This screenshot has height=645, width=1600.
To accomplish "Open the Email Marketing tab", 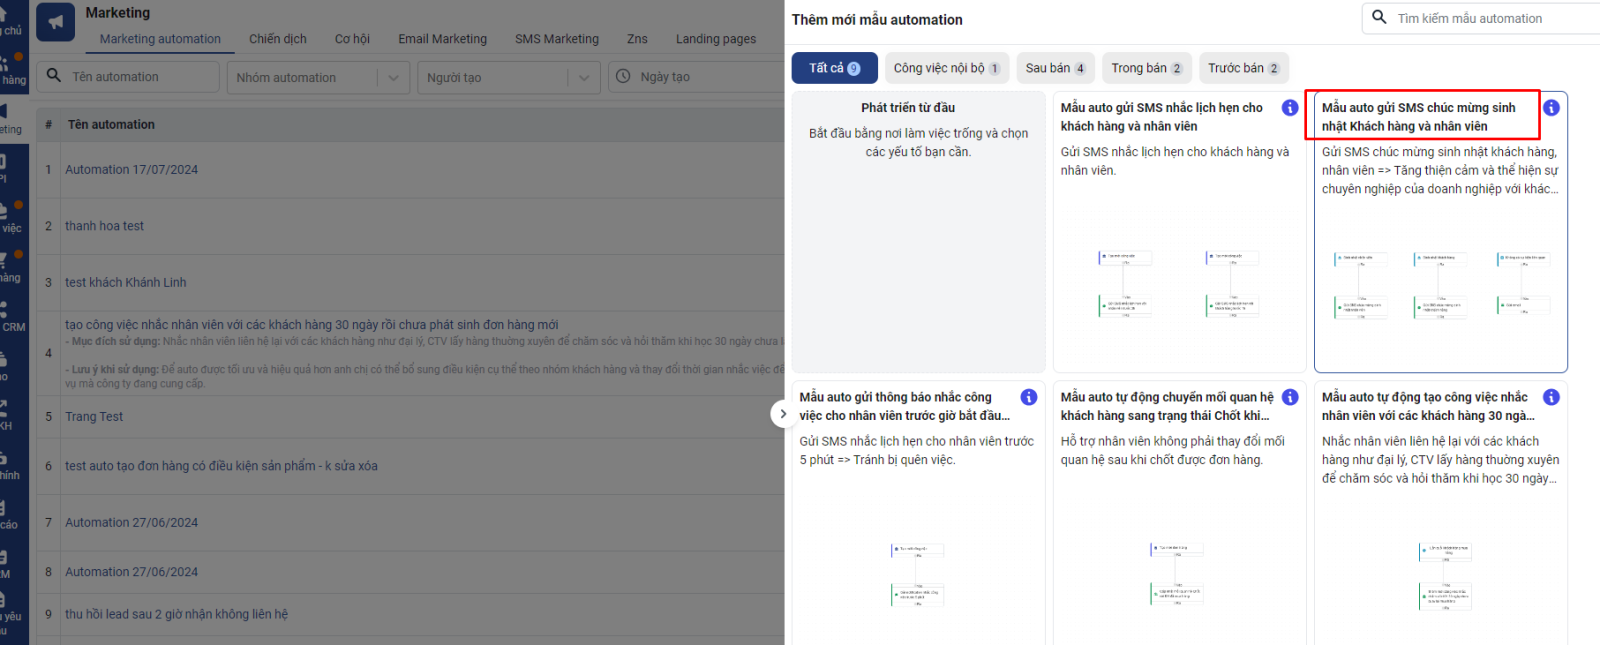I will pos(442,39).
